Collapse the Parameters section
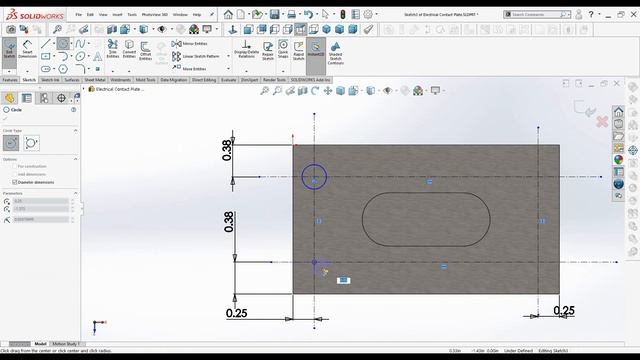640x360 pixels. coord(76,193)
